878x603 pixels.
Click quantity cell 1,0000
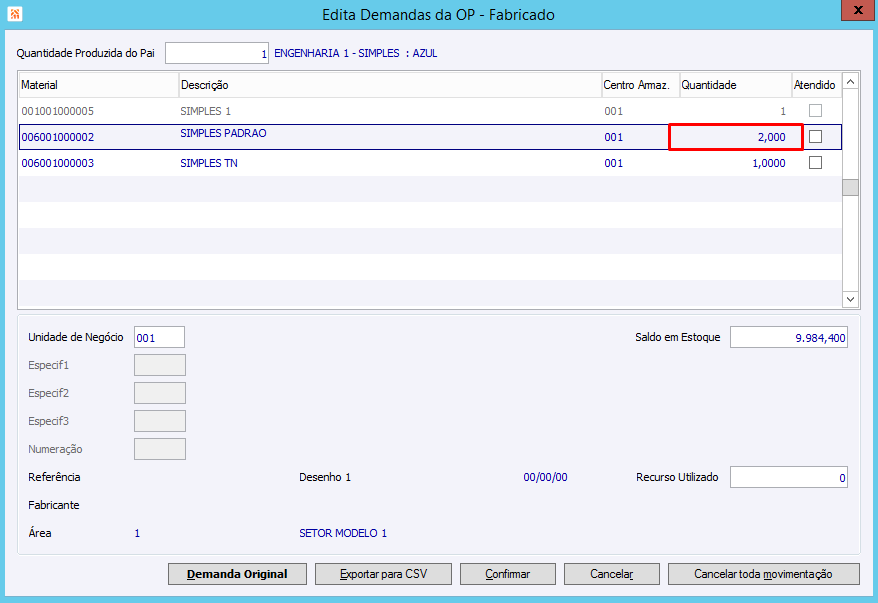point(769,163)
